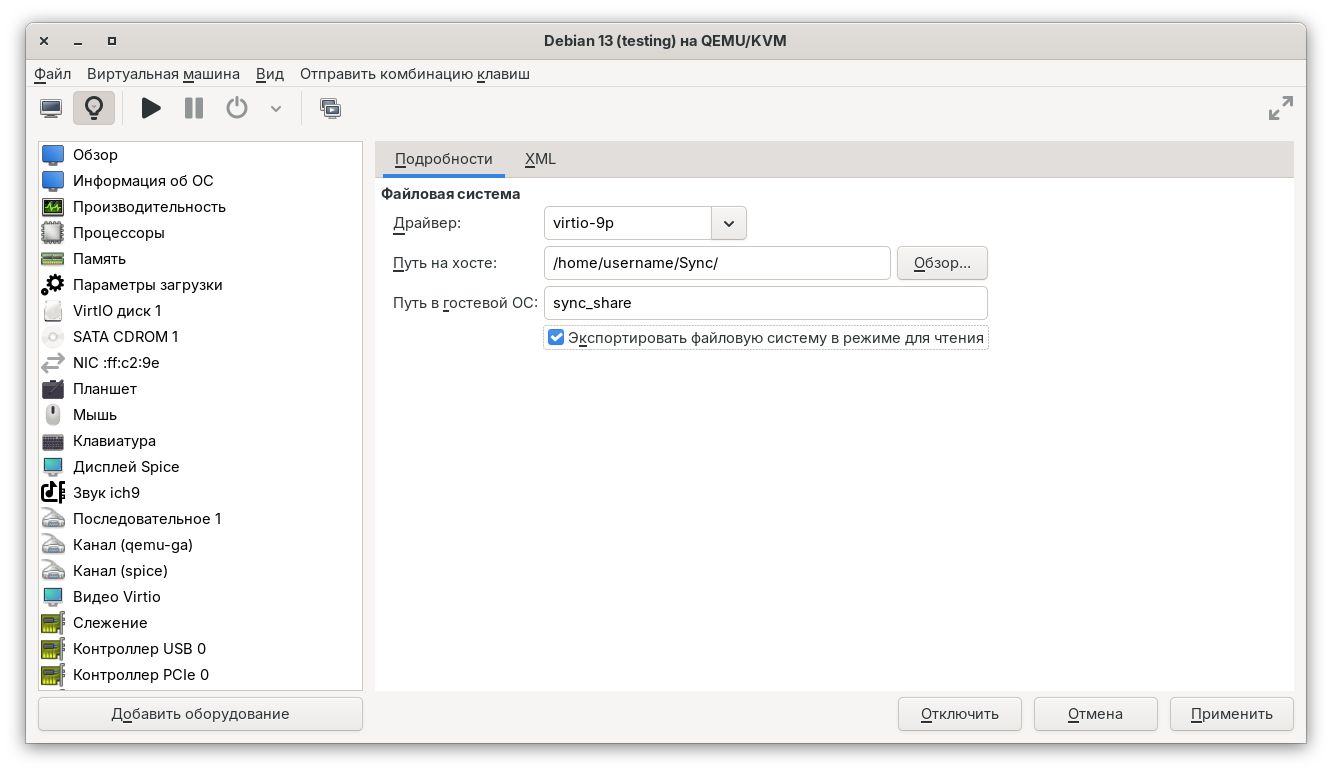The width and height of the screenshot is (1332, 772).
Task: Select the Память memory icon
Action: tap(53, 259)
